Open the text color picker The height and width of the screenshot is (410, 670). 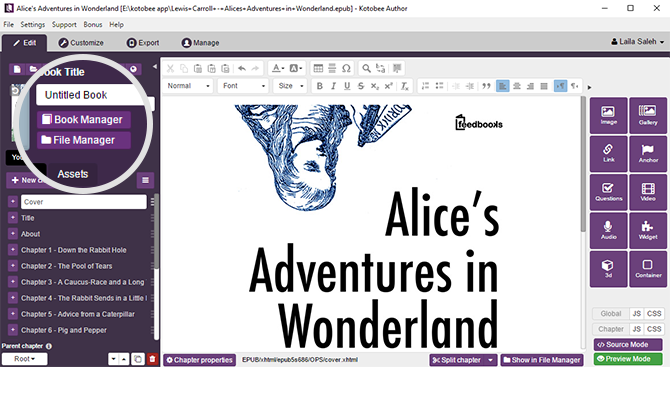pos(275,68)
